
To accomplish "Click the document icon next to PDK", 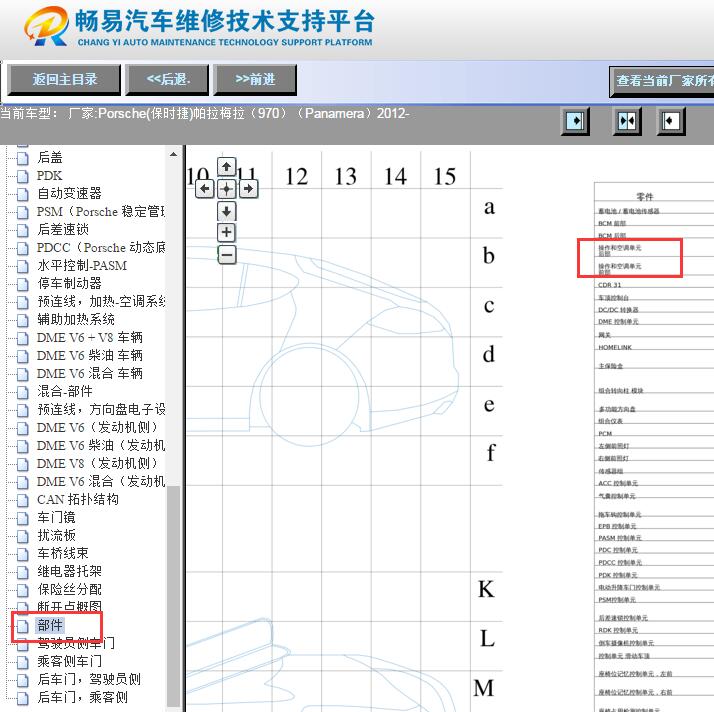I will point(22,176).
